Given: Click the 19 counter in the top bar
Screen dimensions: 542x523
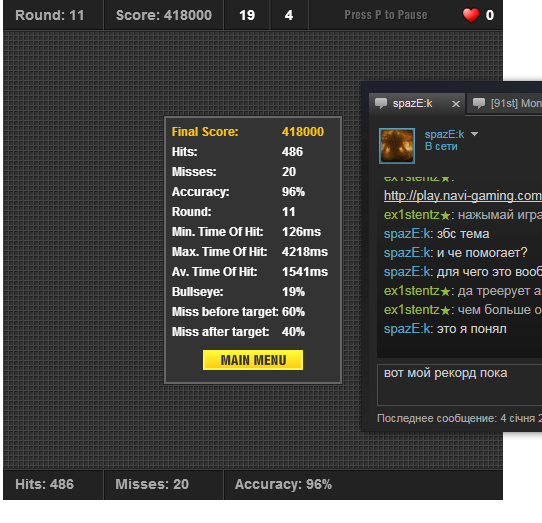Looking at the screenshot, I should [247, 15].
